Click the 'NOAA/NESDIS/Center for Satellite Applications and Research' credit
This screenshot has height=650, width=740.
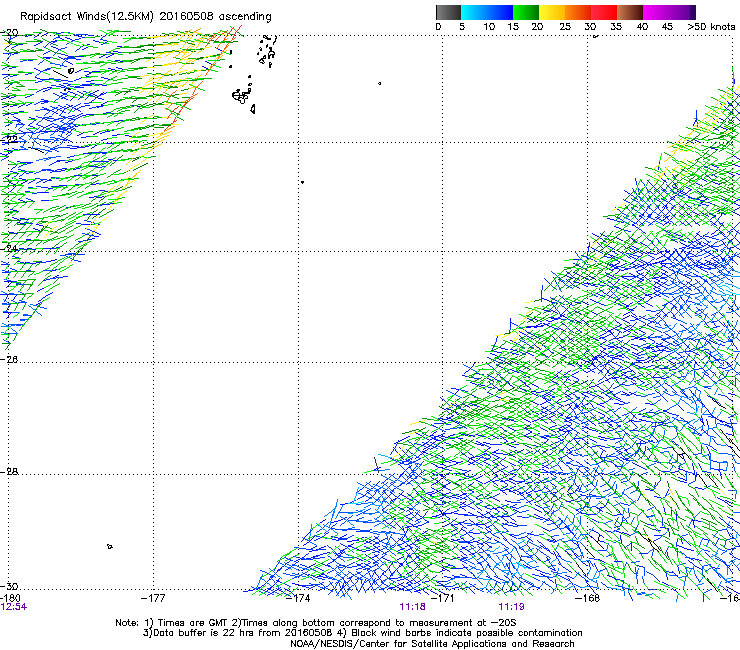(x=432, y=644)
